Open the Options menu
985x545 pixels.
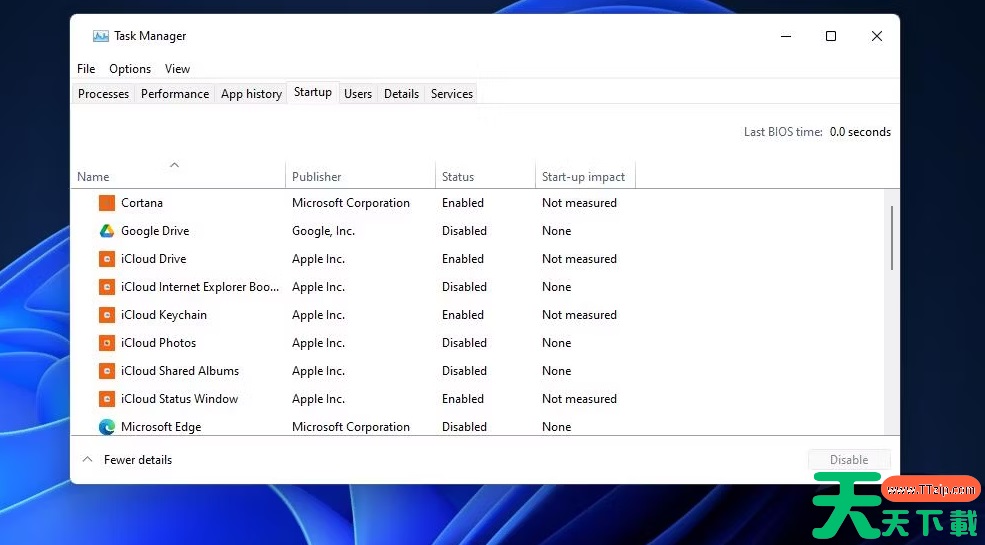[x=130, y=69]
